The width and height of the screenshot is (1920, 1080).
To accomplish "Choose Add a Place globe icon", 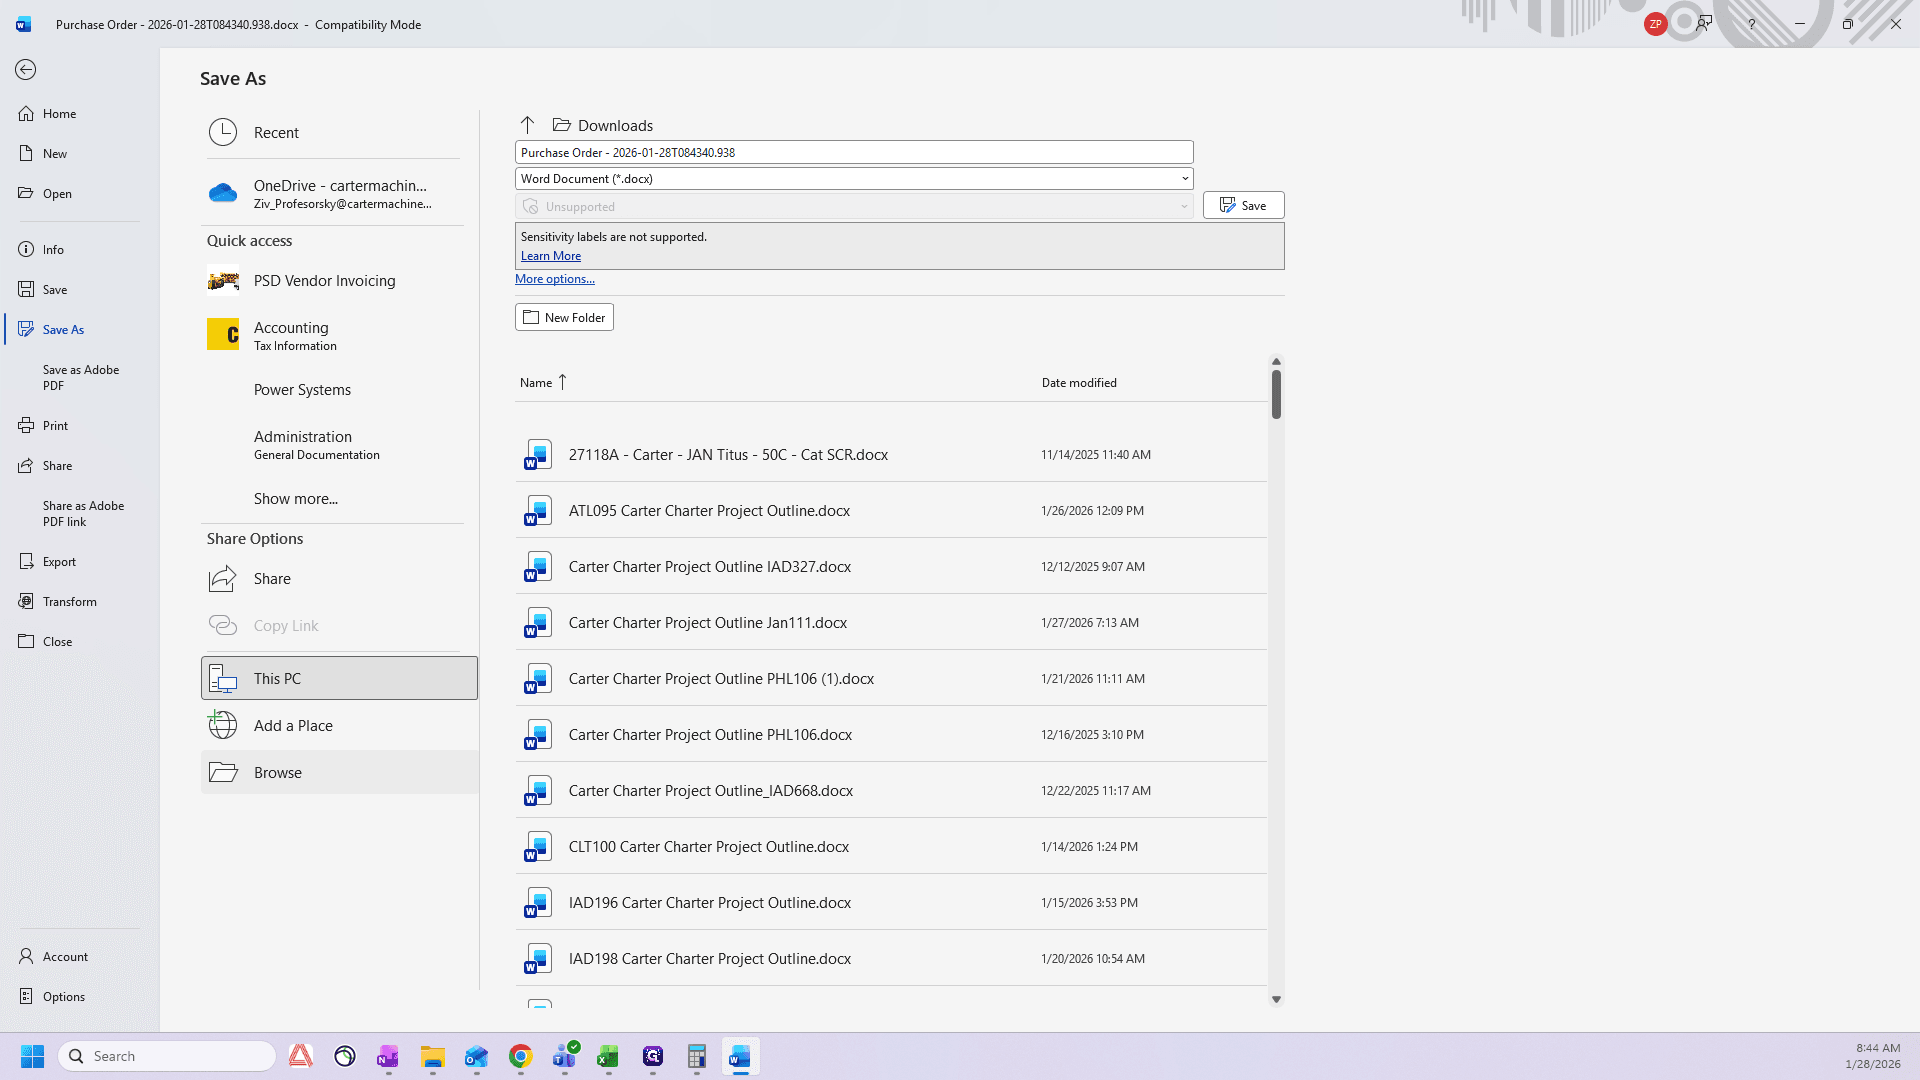I will click(x=223, y=725).
